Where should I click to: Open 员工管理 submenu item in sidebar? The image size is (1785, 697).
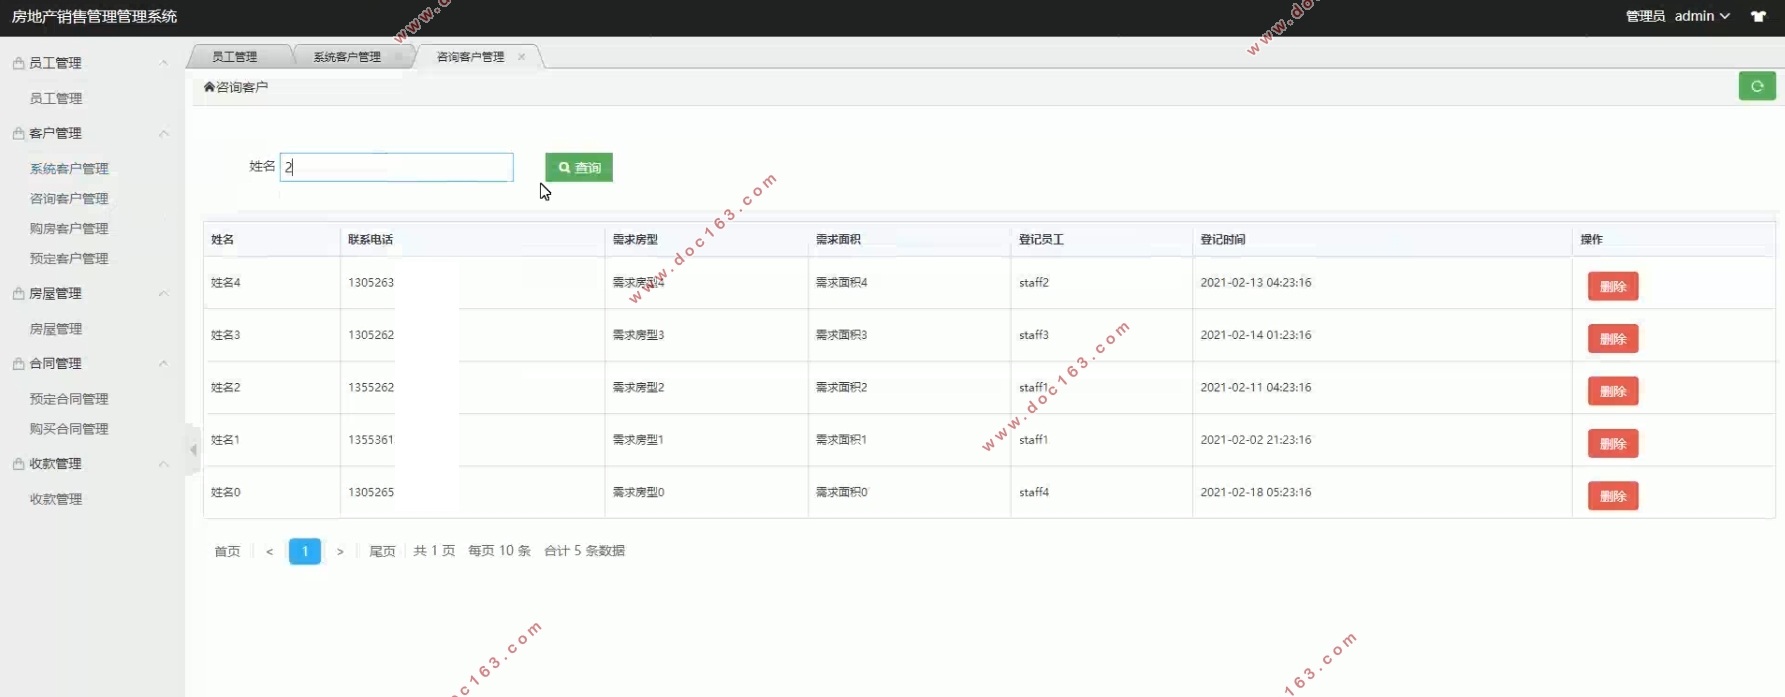click(x=56, y=98)
